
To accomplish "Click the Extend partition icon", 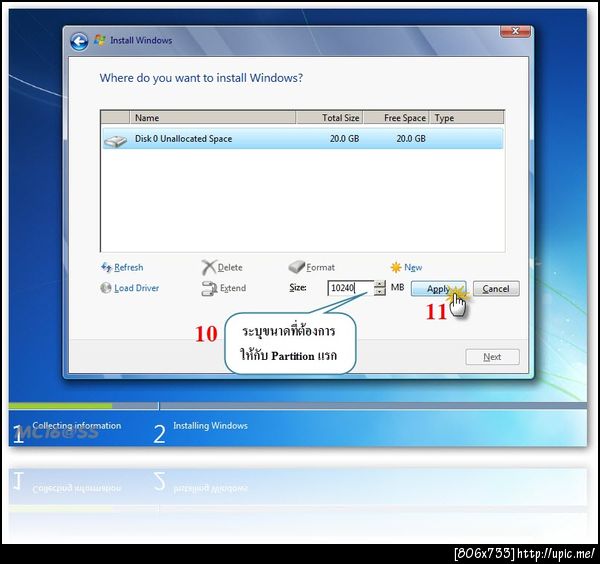I will coord(209,289).
